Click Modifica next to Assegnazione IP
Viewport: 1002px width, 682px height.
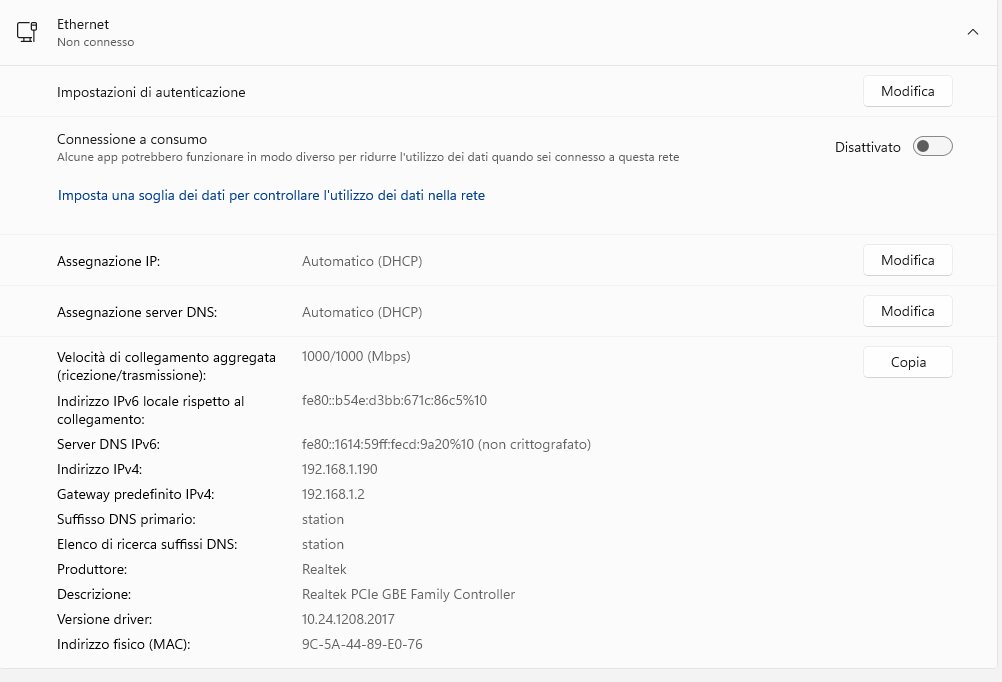click(907, 260)
